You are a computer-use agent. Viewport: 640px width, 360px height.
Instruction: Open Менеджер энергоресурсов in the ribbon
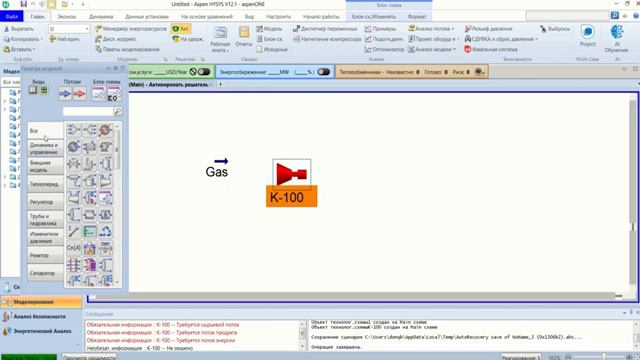click(x=131, y=29)
